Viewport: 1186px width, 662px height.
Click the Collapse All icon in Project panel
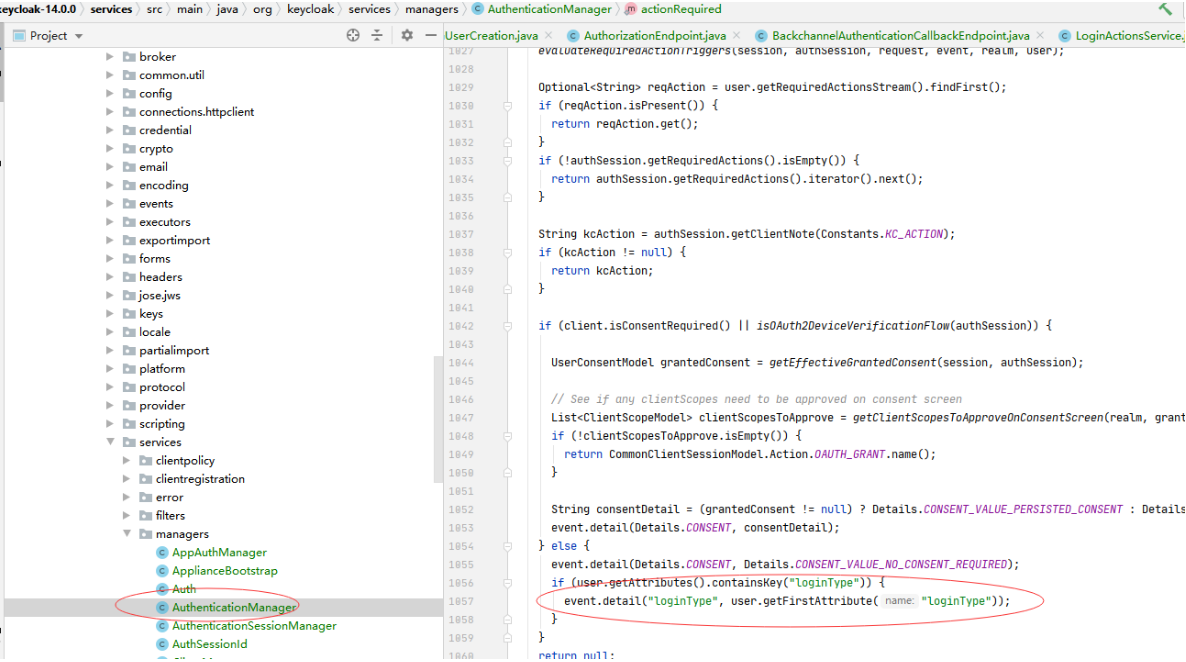(x=377, y=36)
